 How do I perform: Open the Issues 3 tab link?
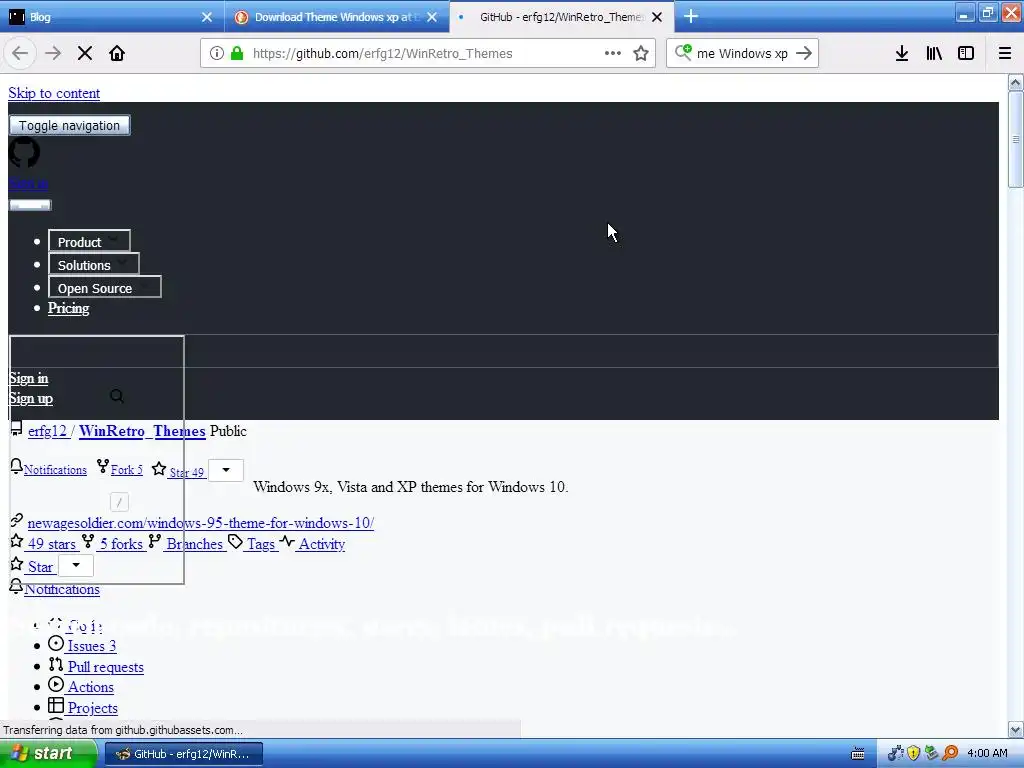pyautogui.click(x=91, y=646)
